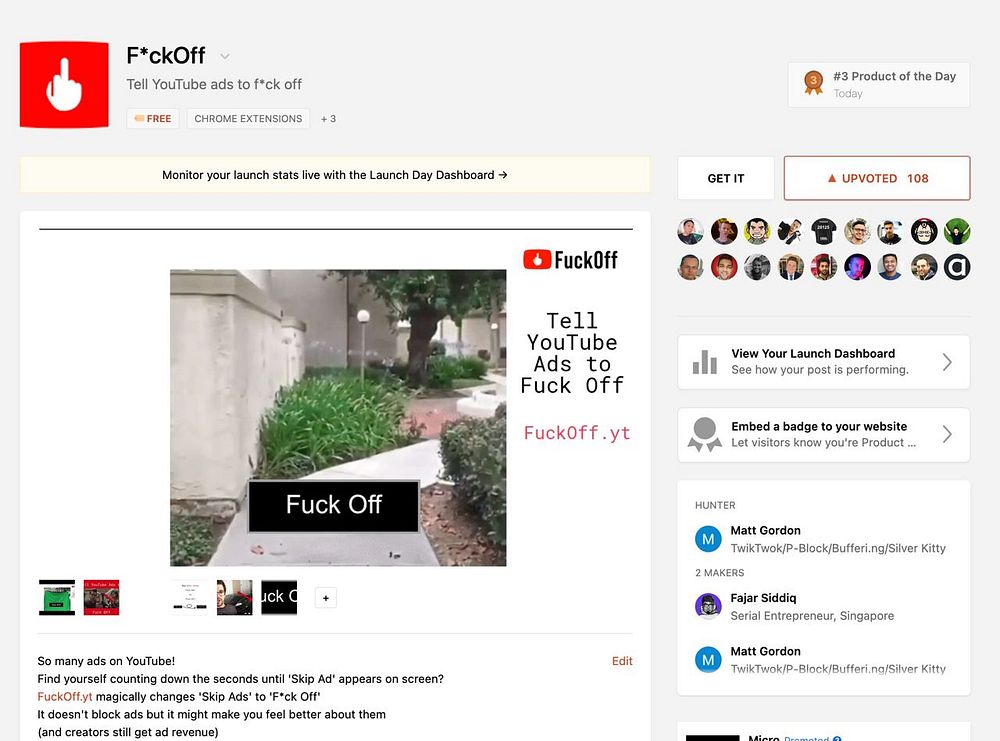
Task: Click the last upvoter avatar with 'a' logo
Action: click(957, 267)
